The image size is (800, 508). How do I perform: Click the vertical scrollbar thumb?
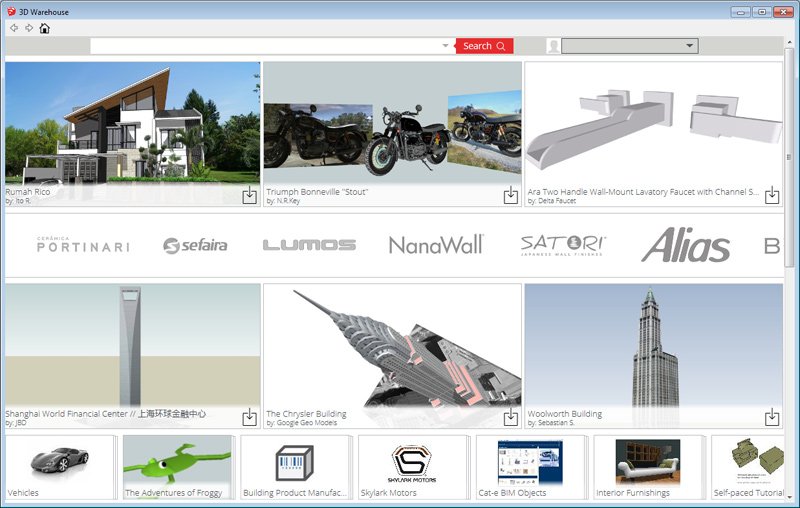pyautogui.click(x=789, y=157)
